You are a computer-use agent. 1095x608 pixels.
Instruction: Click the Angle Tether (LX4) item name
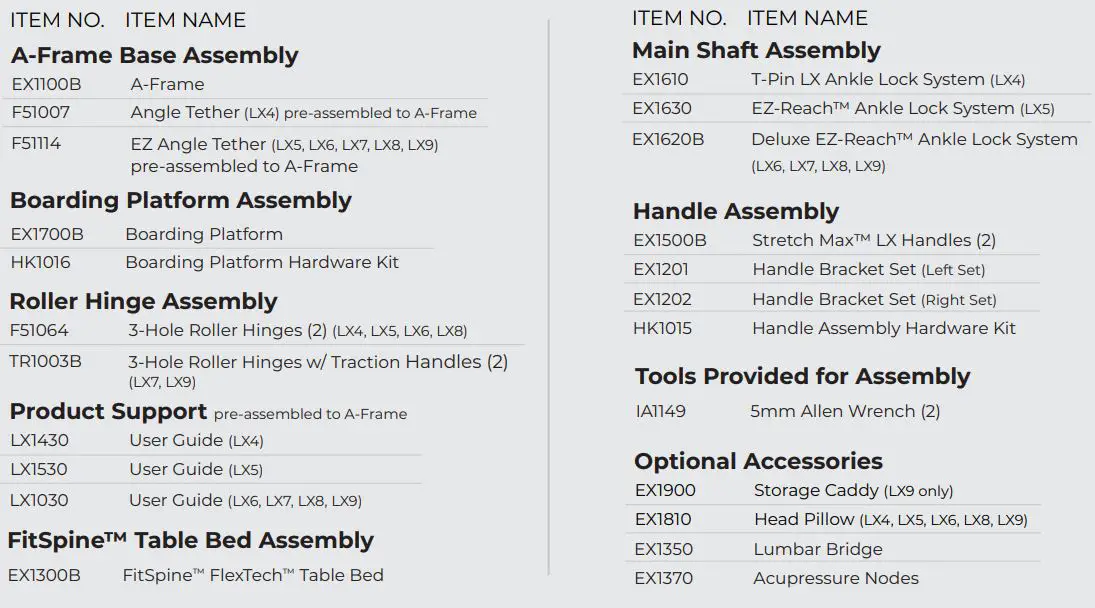[303, 113]
